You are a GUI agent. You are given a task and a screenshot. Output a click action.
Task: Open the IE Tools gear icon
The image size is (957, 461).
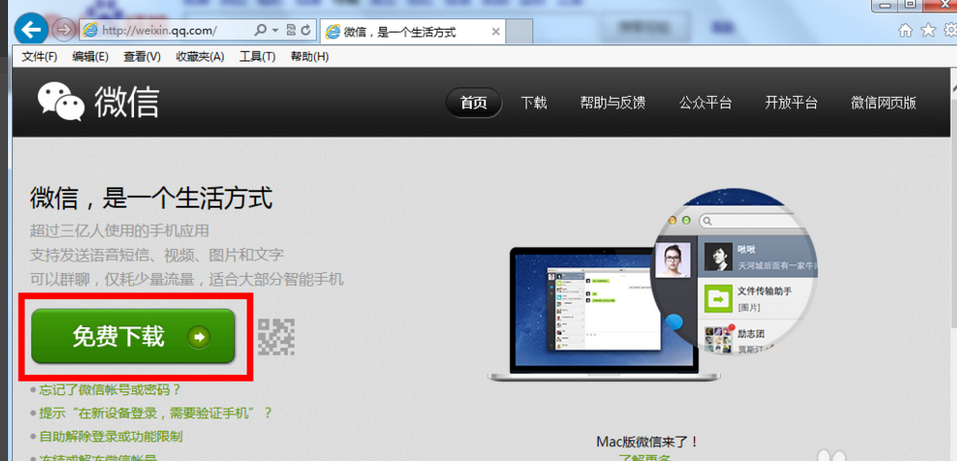pyautogui.click(x=950, y=29)
